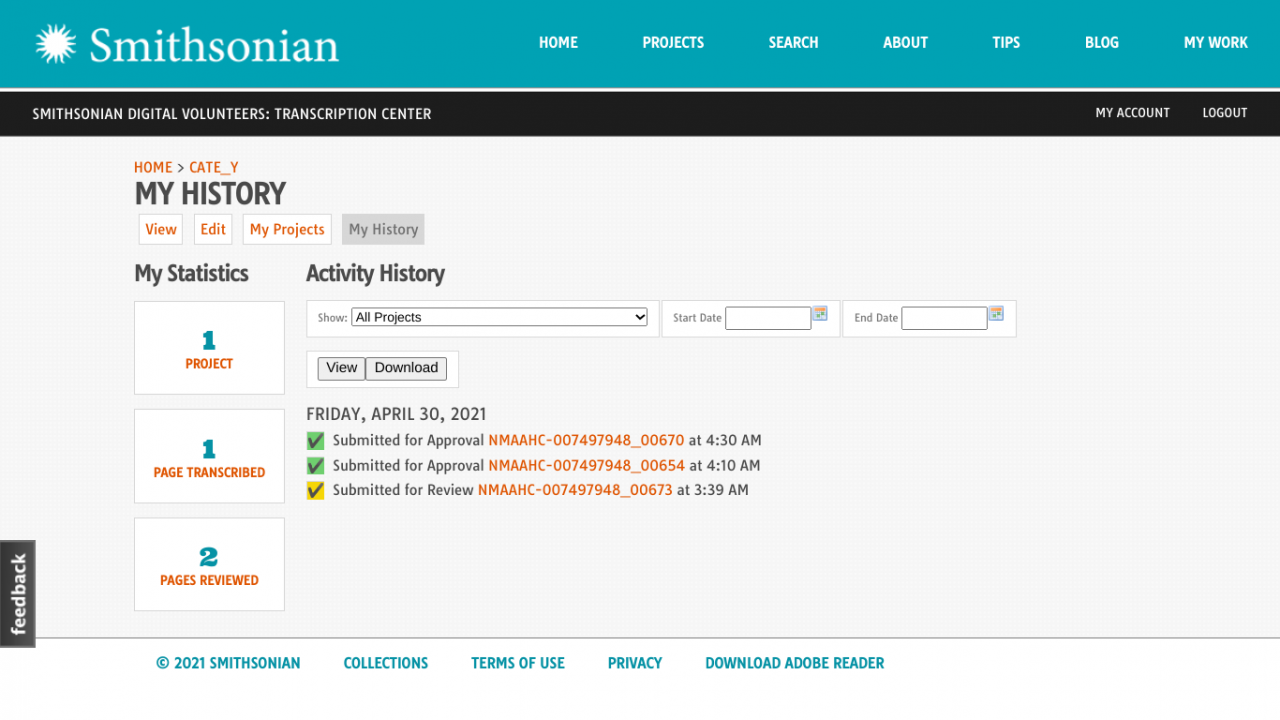Switch to the My Projects tab
The width and height of the screenshot is (1280, 720).
[x=287, y=229]
